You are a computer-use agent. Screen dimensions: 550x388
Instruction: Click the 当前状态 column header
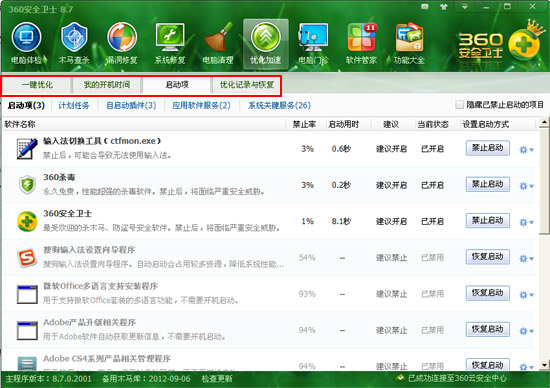[433, 125]
